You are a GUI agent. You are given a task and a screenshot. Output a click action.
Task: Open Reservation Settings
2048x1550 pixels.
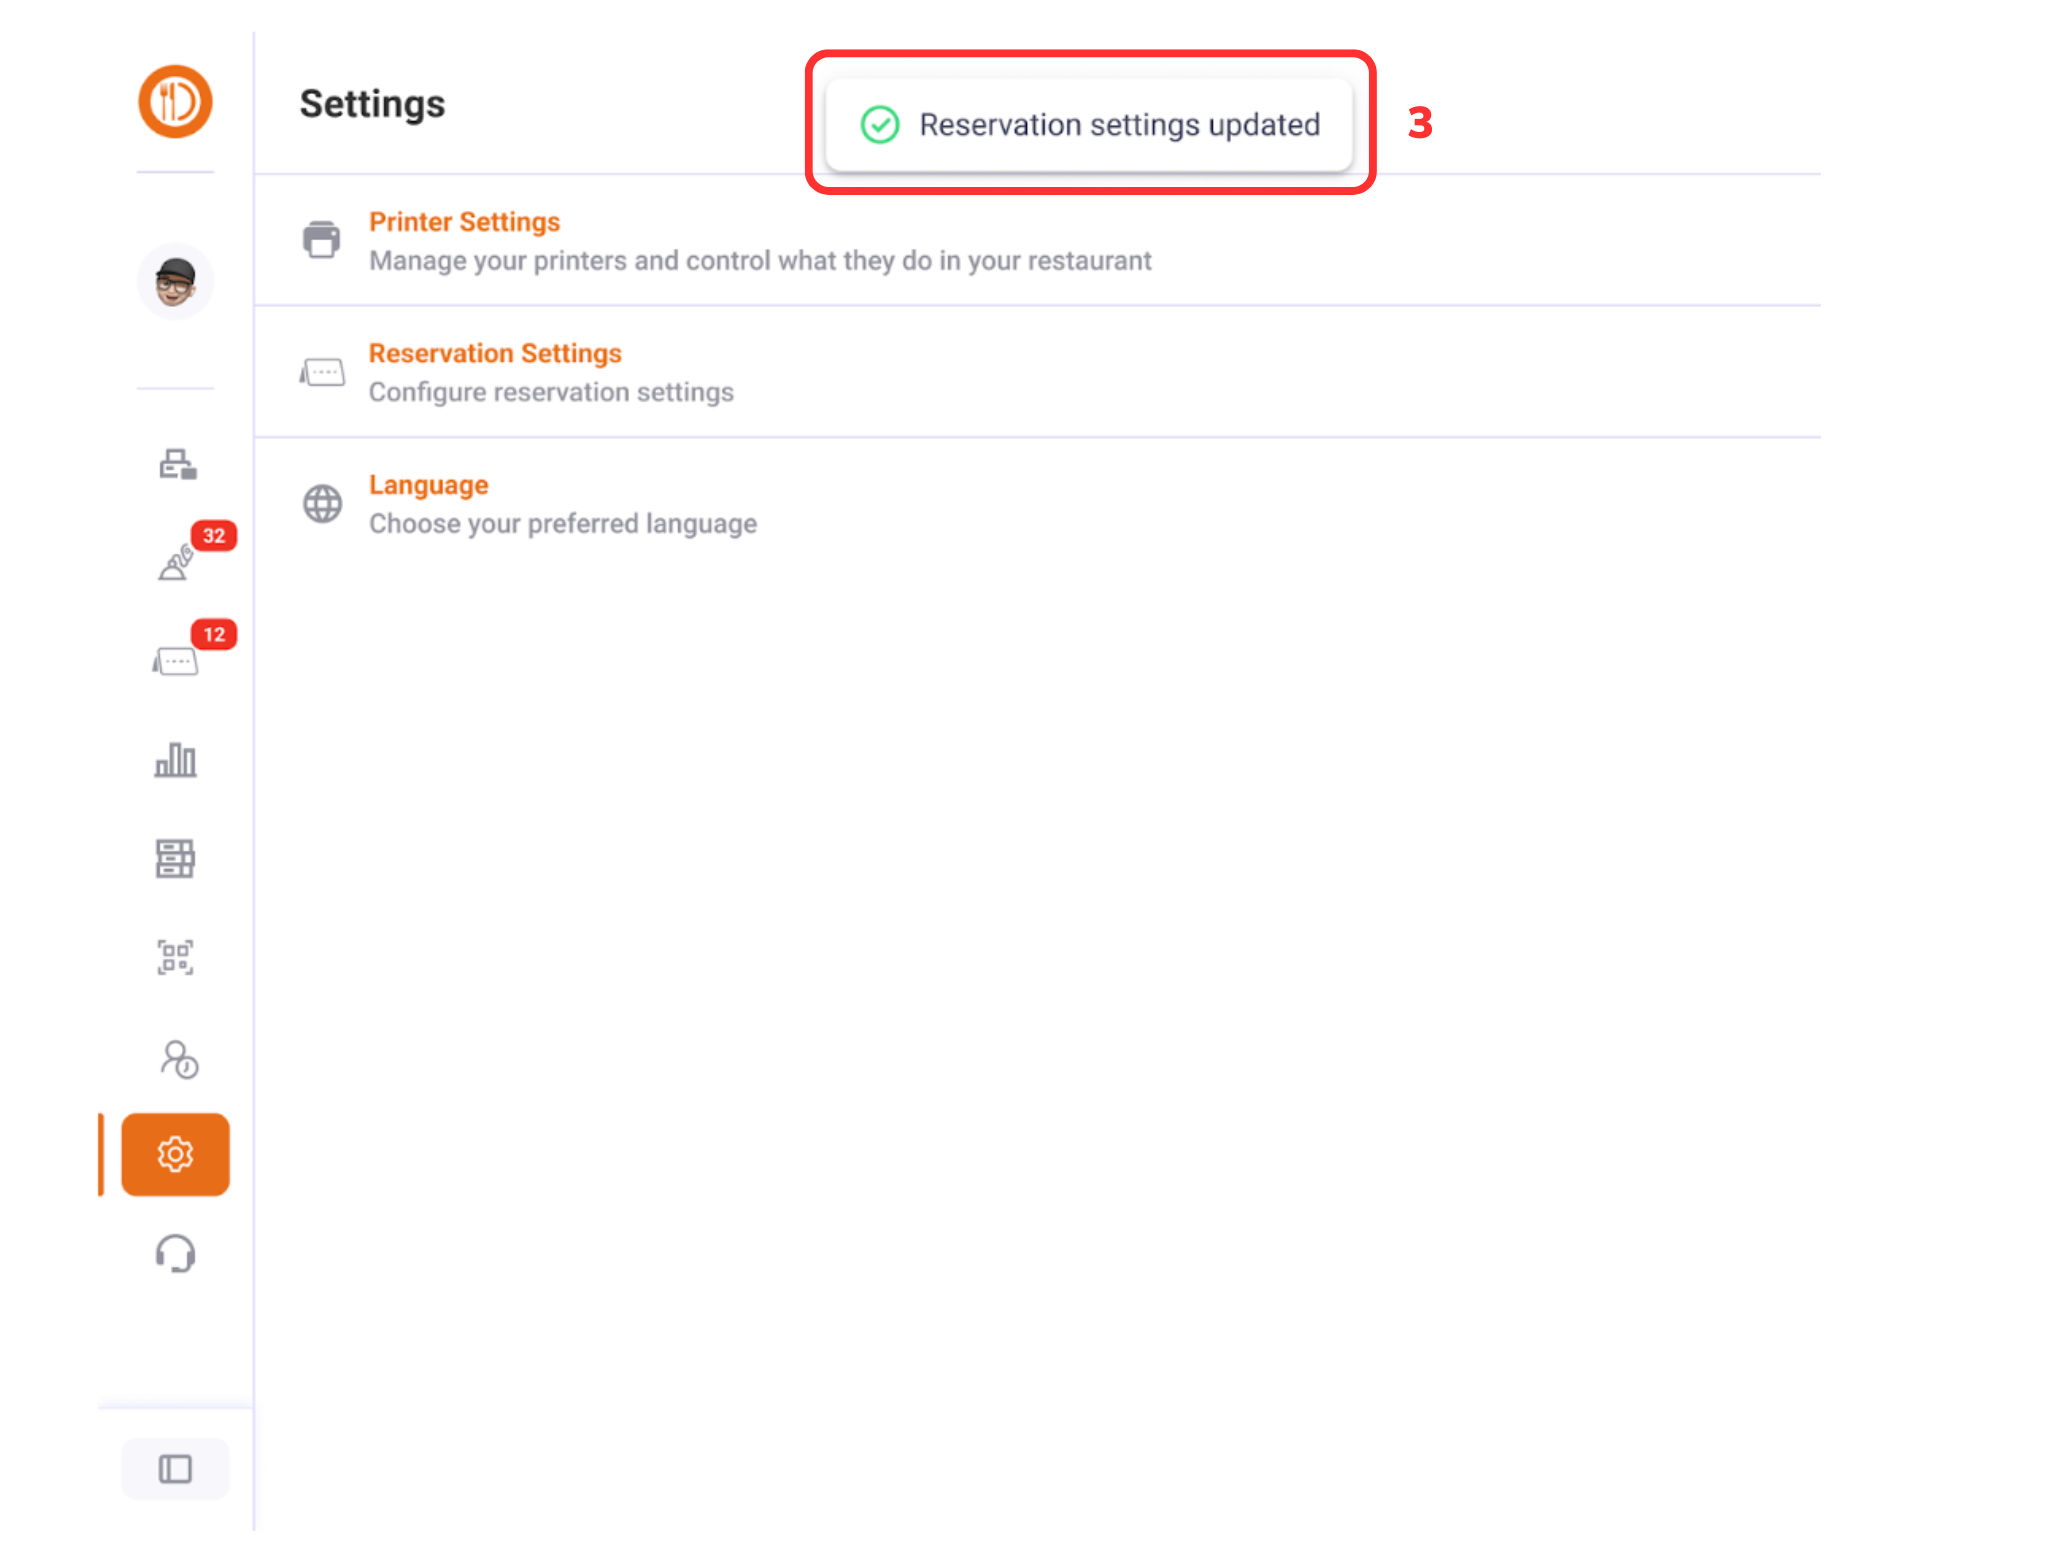click(495, 353)
